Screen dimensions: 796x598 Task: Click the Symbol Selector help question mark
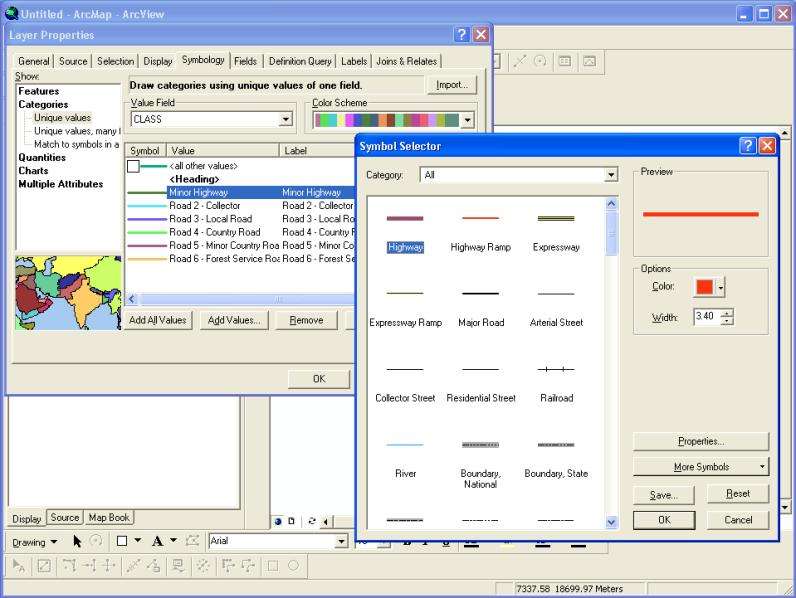(x=747, y=146)
